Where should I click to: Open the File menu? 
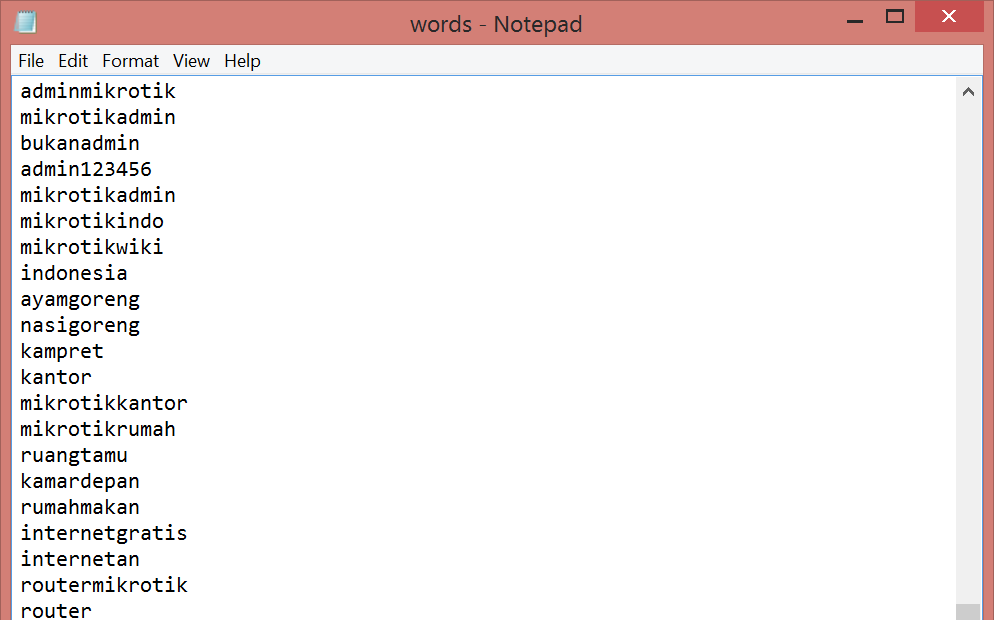[31, 61]
